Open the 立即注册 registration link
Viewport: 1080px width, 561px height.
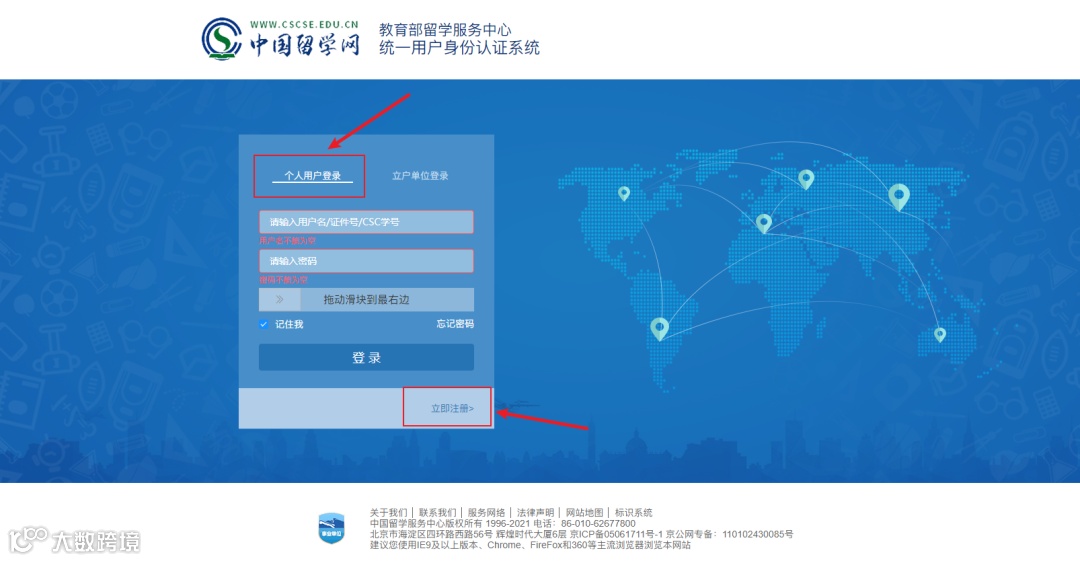coord(453,408)
